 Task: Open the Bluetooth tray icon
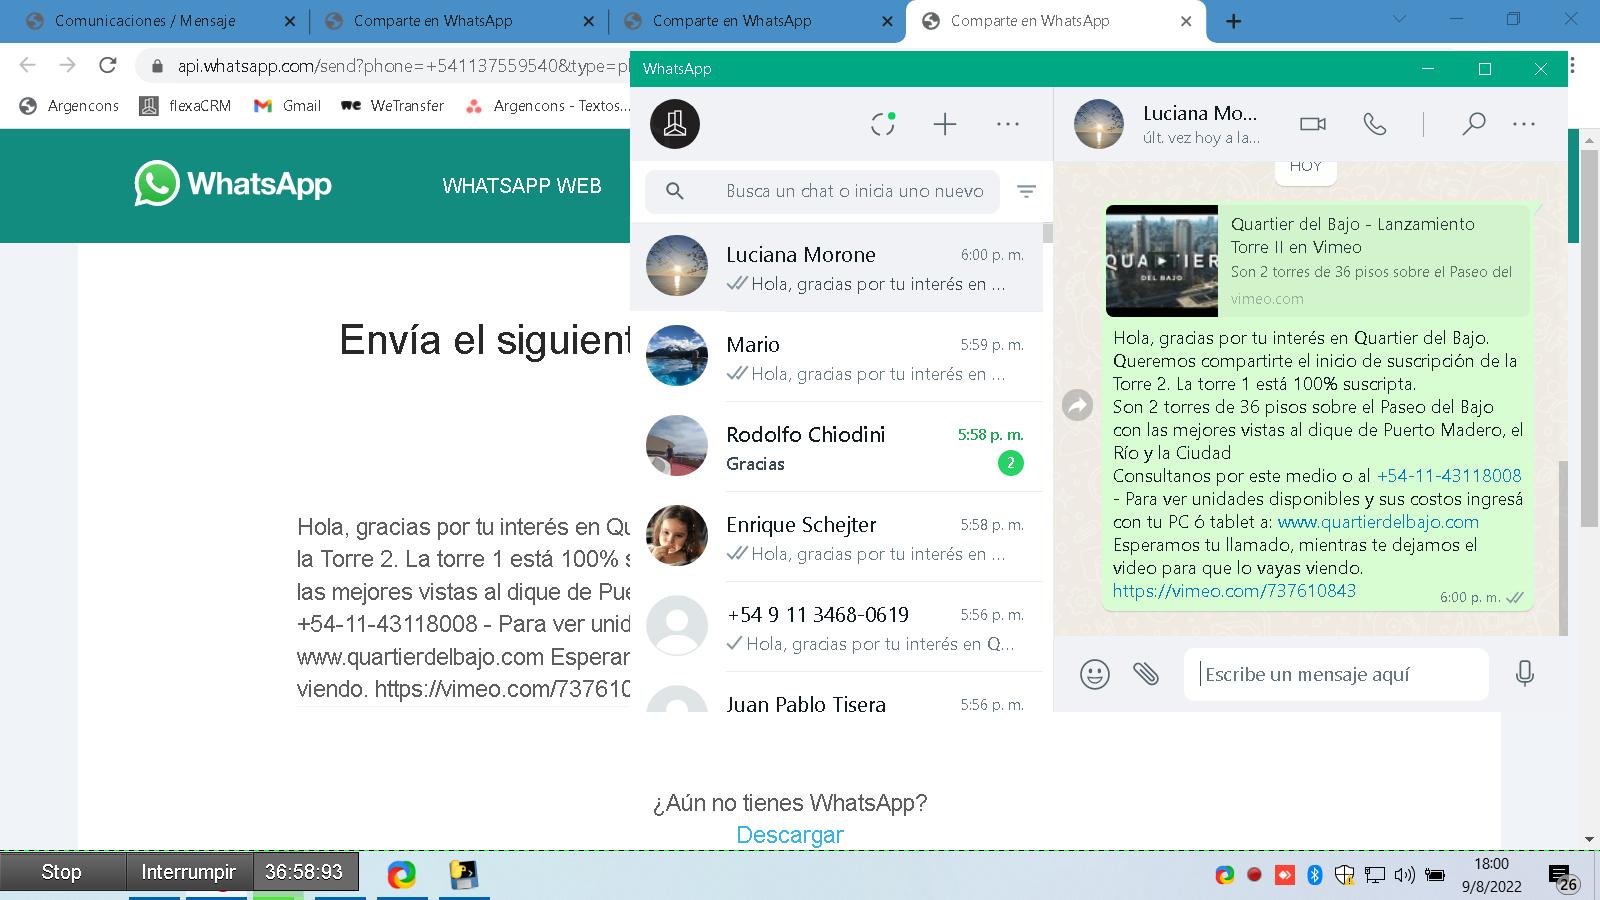coord(1315,875)
